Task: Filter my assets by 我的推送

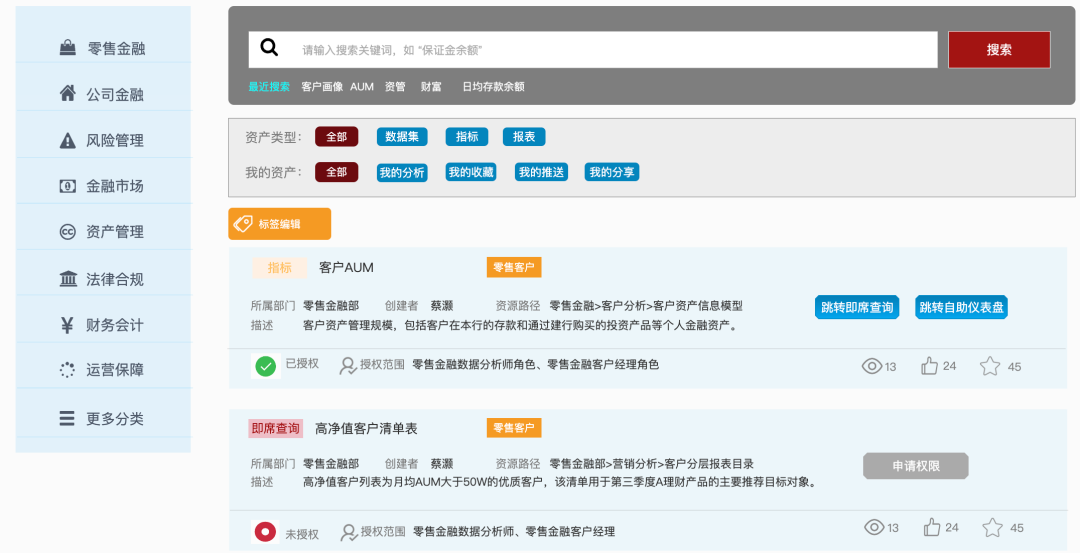Action: [x=541, y=172]
